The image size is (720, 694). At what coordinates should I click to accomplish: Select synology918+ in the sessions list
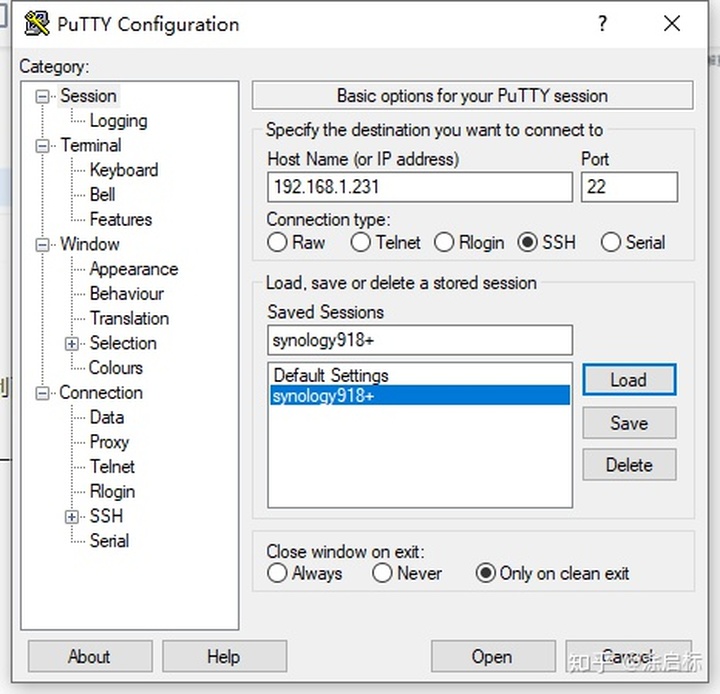420,395
